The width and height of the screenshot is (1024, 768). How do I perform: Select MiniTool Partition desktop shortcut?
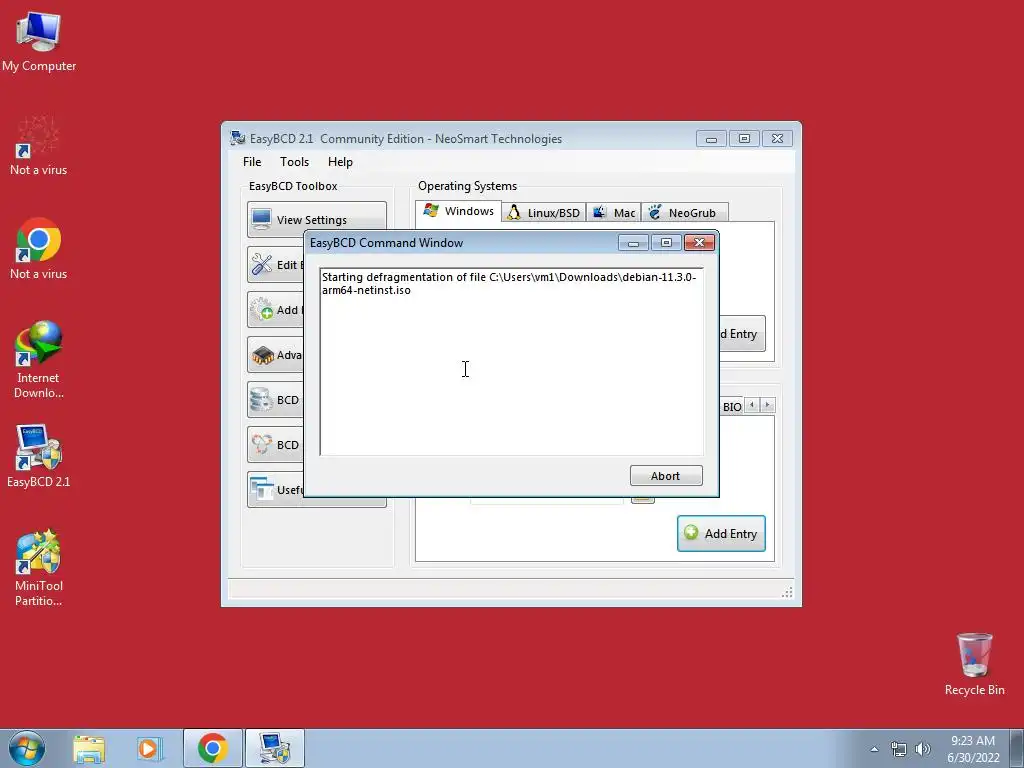click(39, 568)
